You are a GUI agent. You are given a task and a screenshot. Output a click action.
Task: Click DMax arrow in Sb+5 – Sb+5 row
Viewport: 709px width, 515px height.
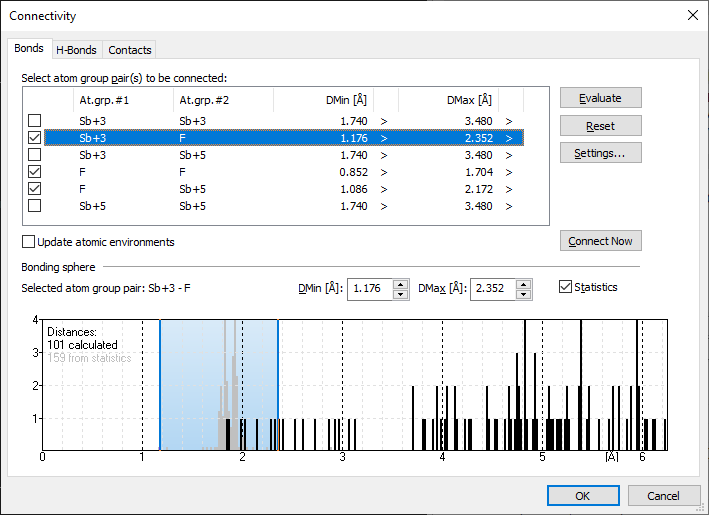coord(509,206)
